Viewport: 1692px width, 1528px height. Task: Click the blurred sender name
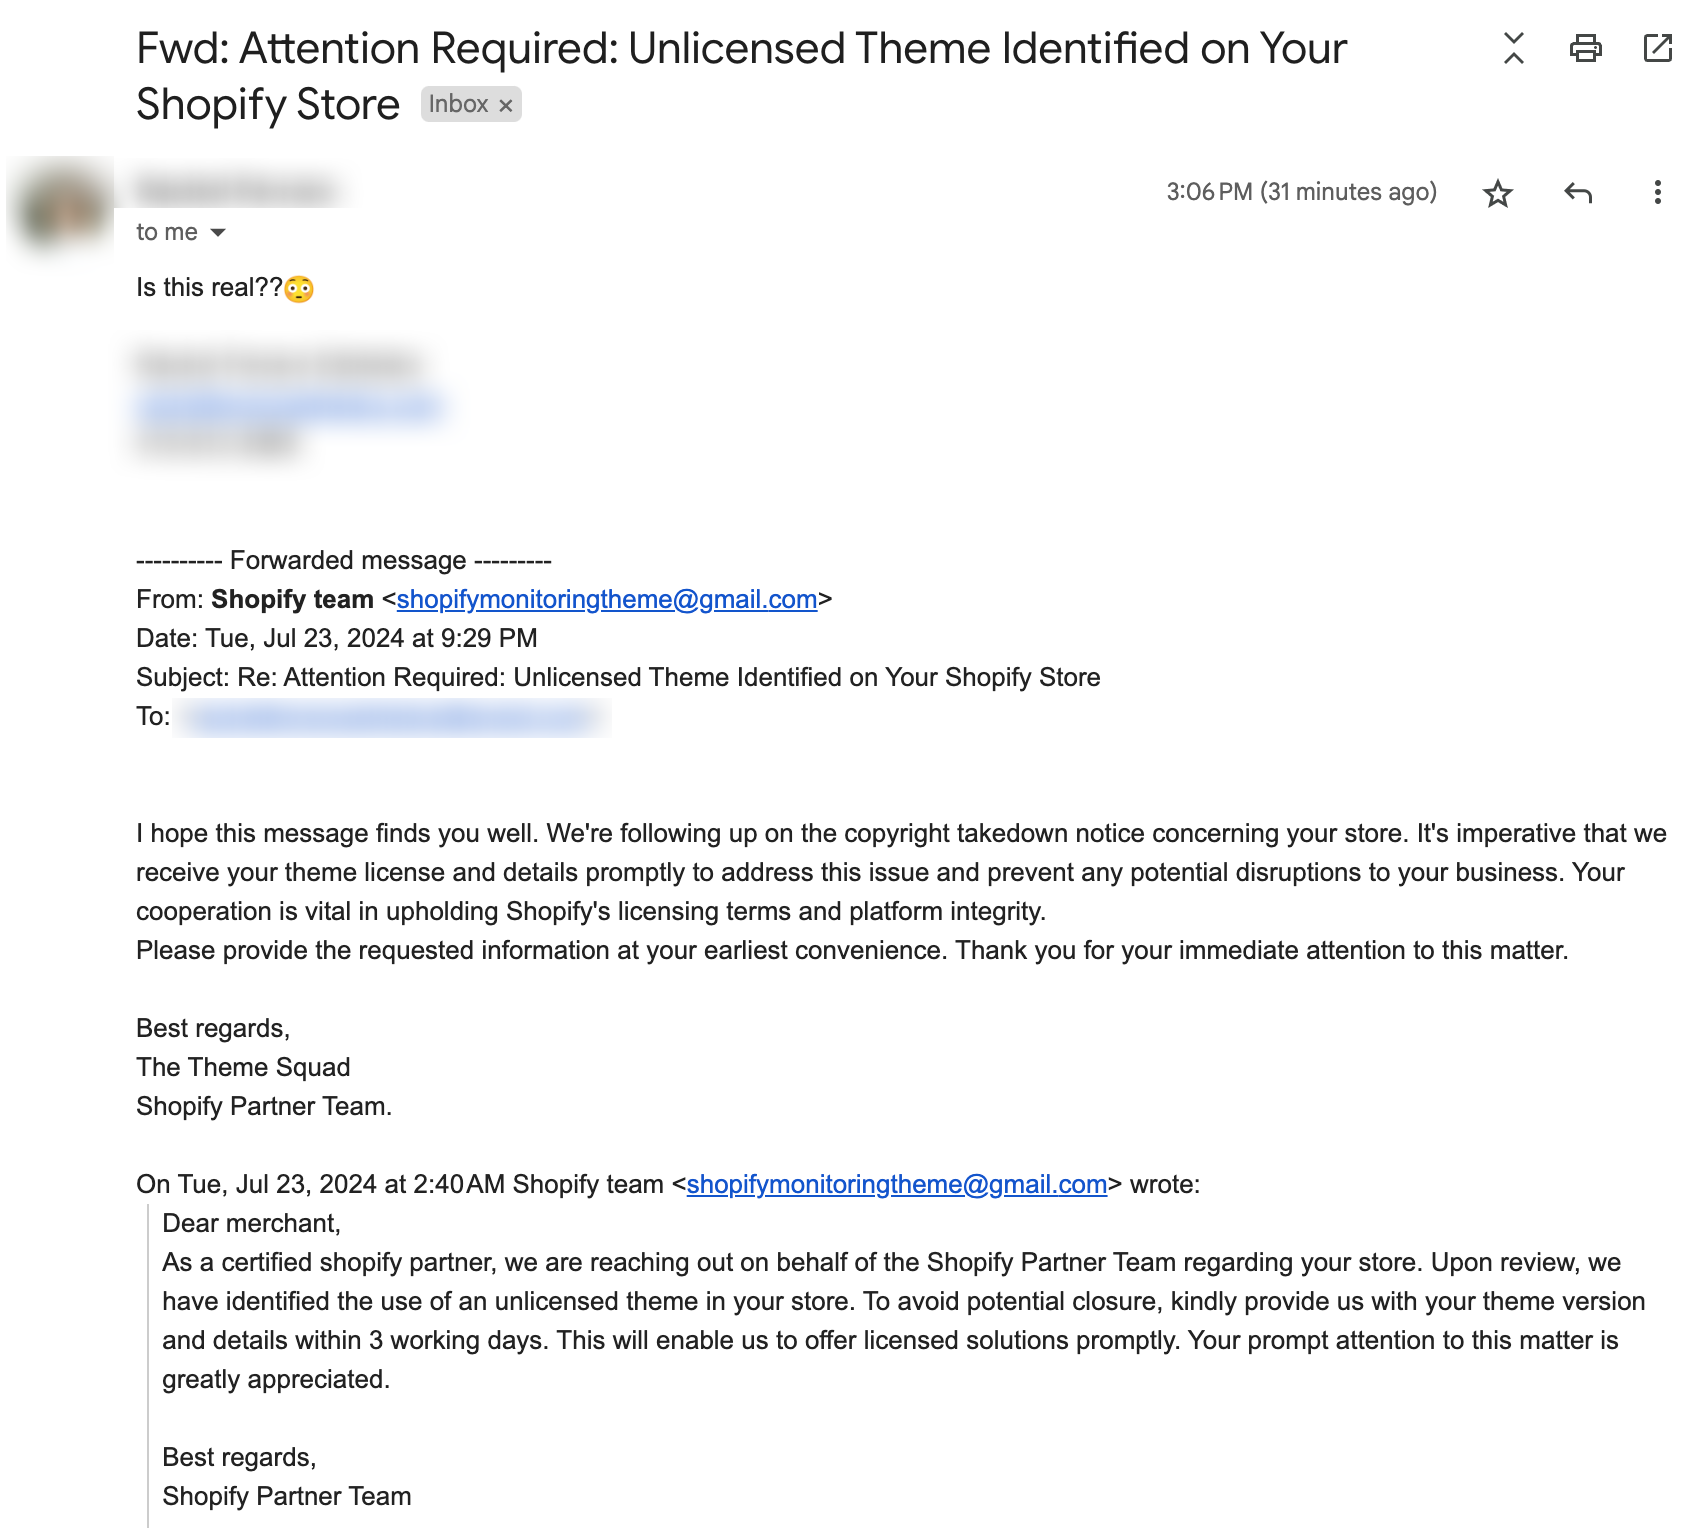pos(236,190)
